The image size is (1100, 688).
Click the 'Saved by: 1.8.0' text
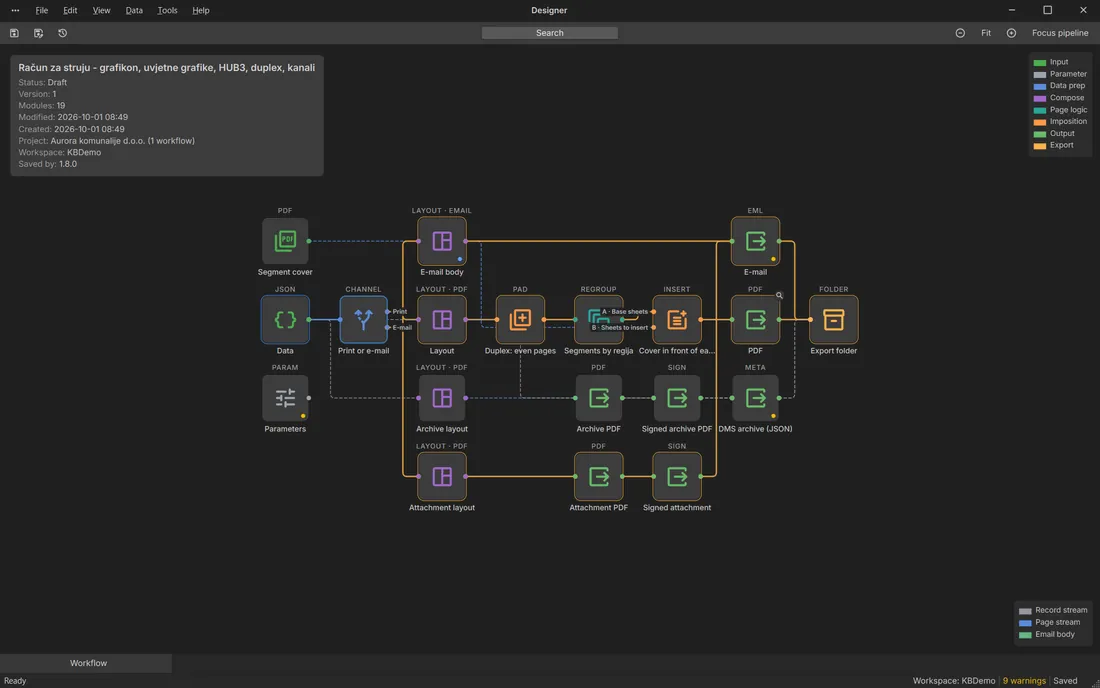click(x=48, y=164)
